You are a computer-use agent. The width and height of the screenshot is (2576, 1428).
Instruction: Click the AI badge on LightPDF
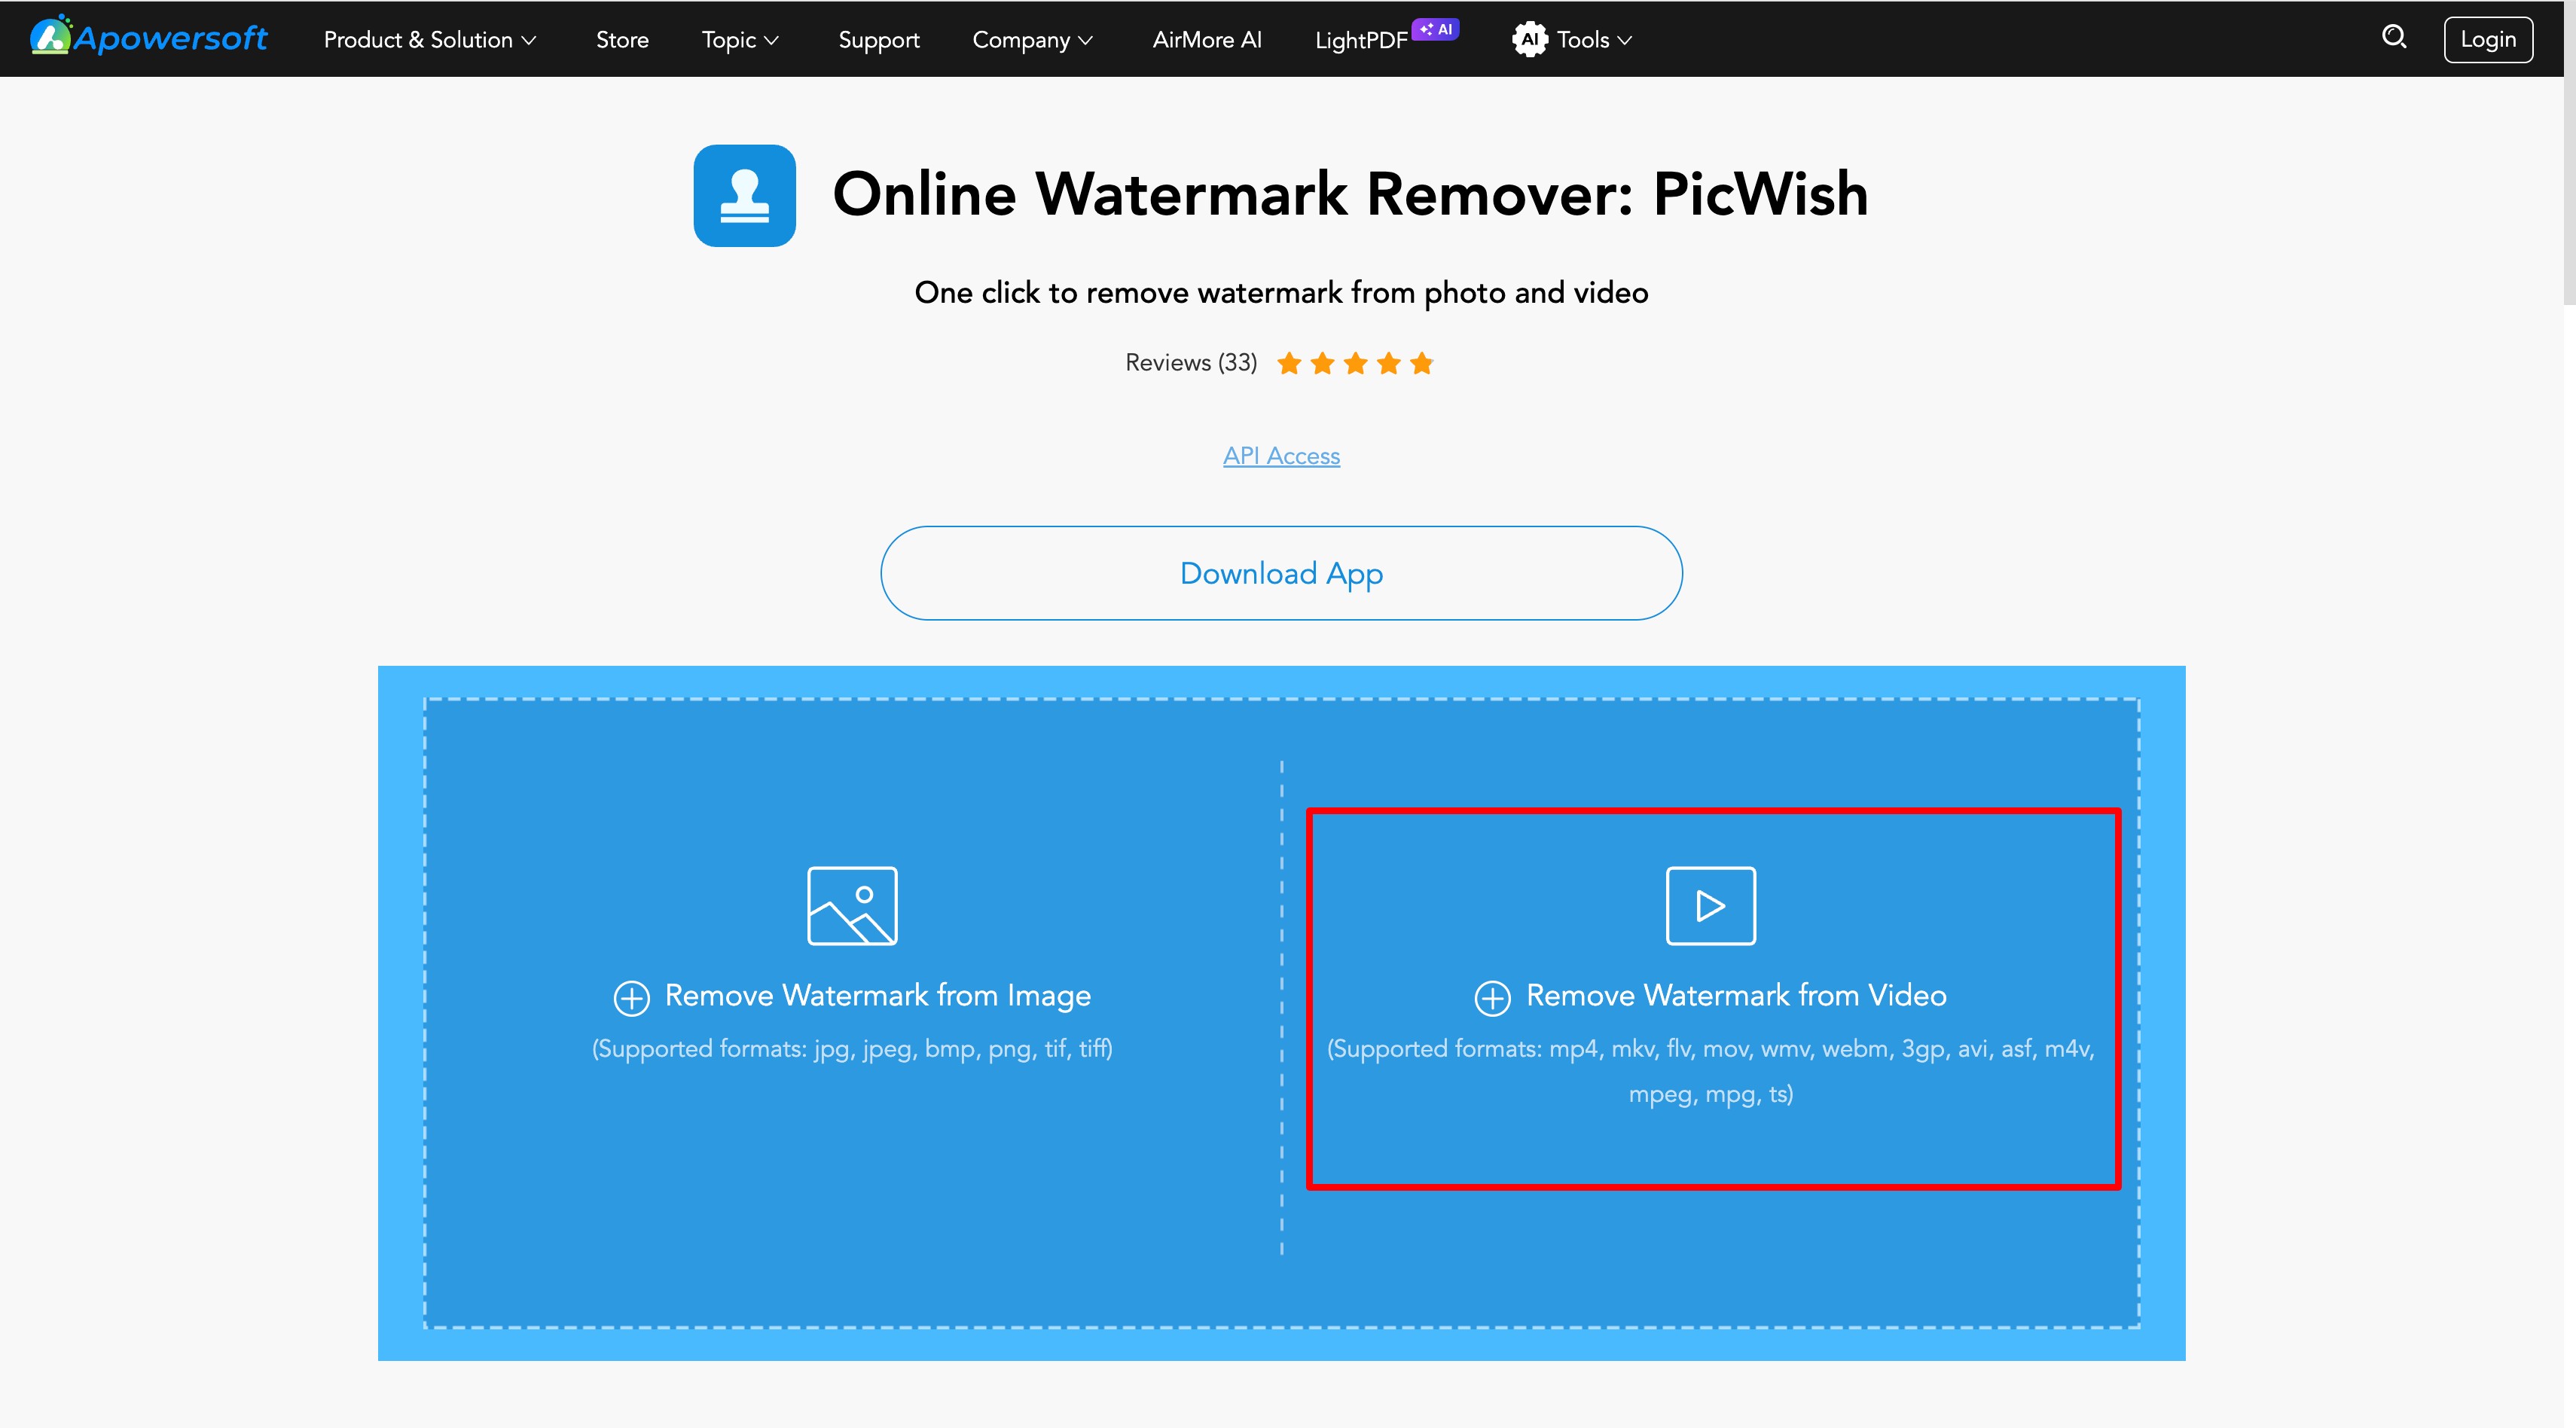1436,29
